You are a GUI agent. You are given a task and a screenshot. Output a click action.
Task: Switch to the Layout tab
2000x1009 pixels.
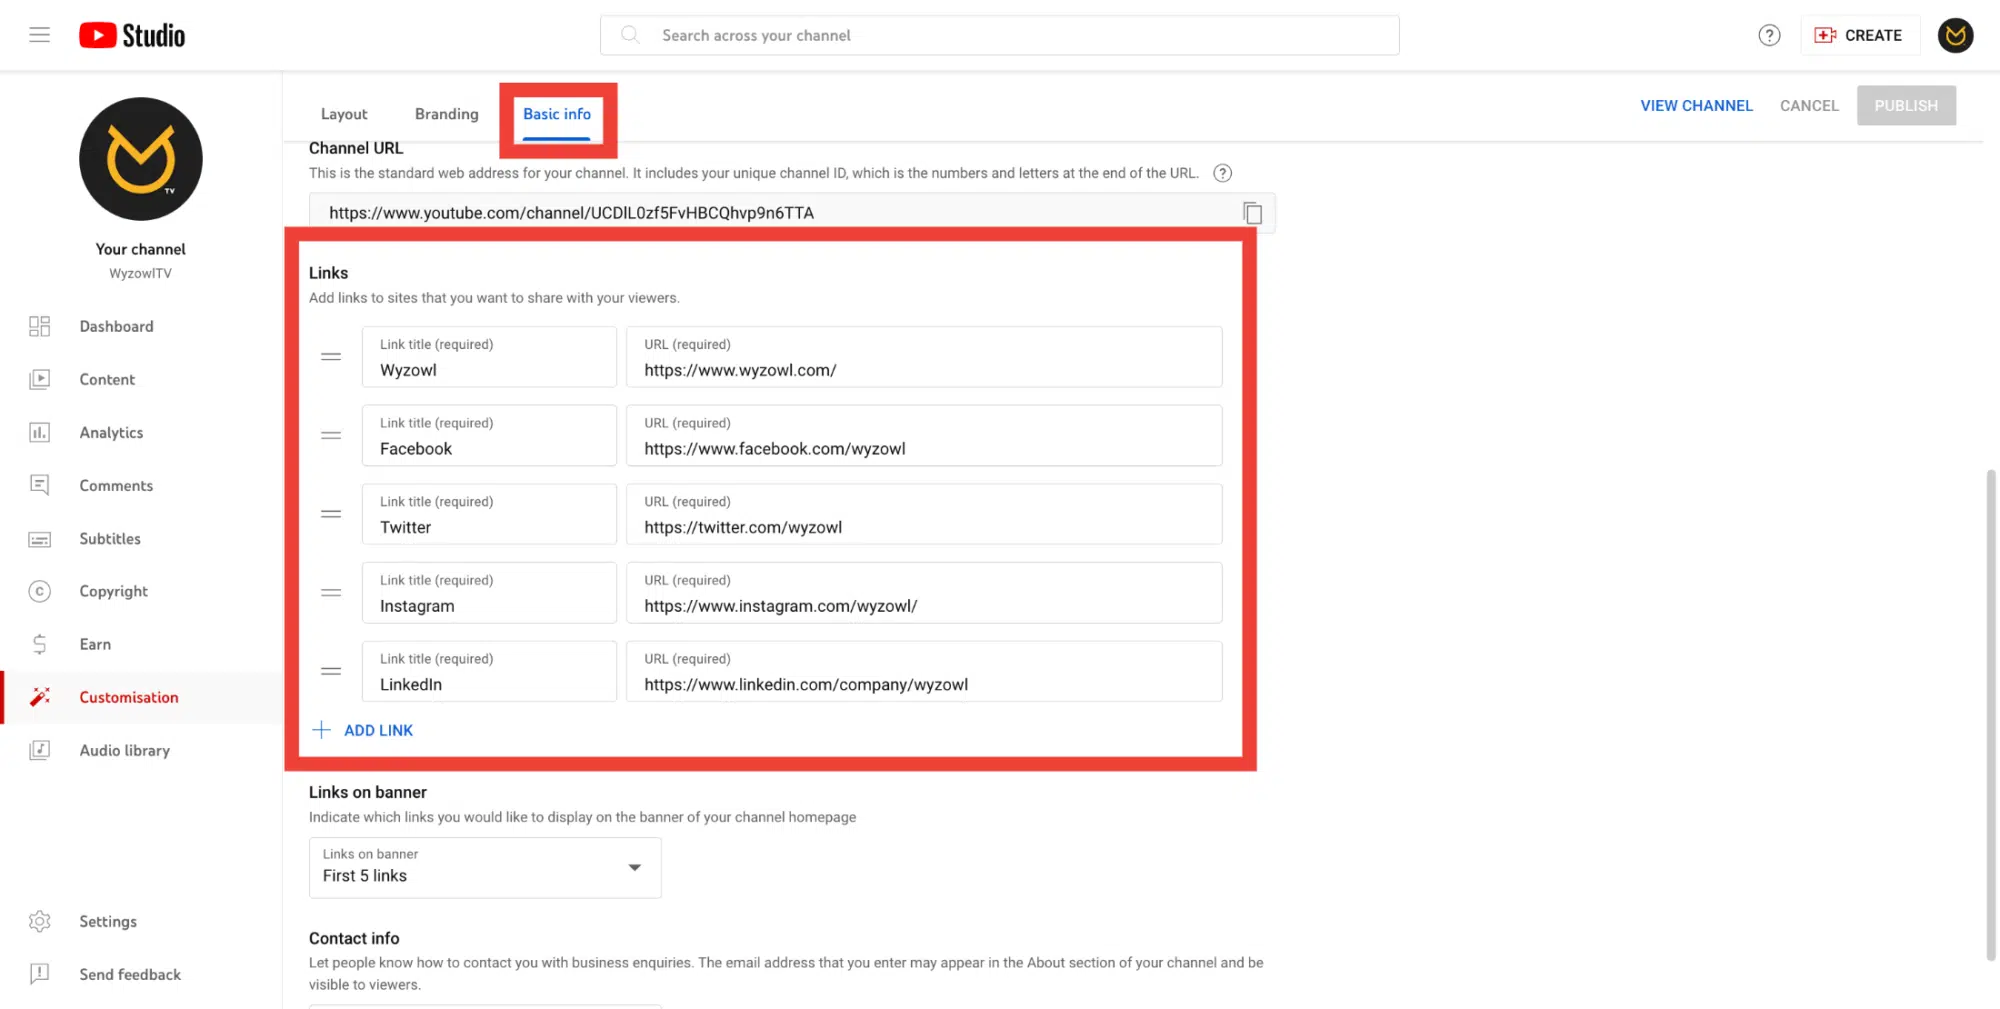point(344,114)
